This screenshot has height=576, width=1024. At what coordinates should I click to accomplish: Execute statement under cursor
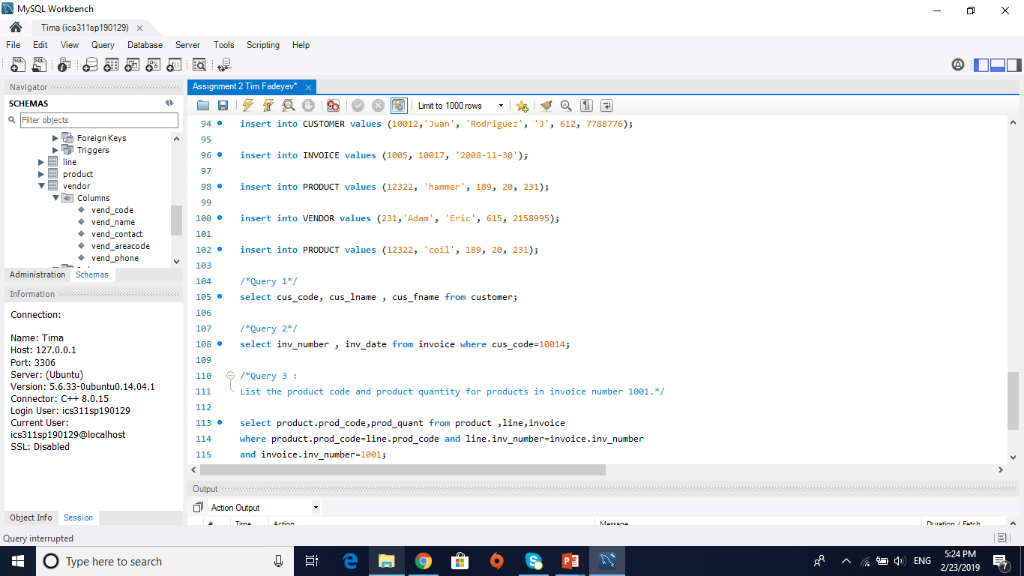point(268,106)
